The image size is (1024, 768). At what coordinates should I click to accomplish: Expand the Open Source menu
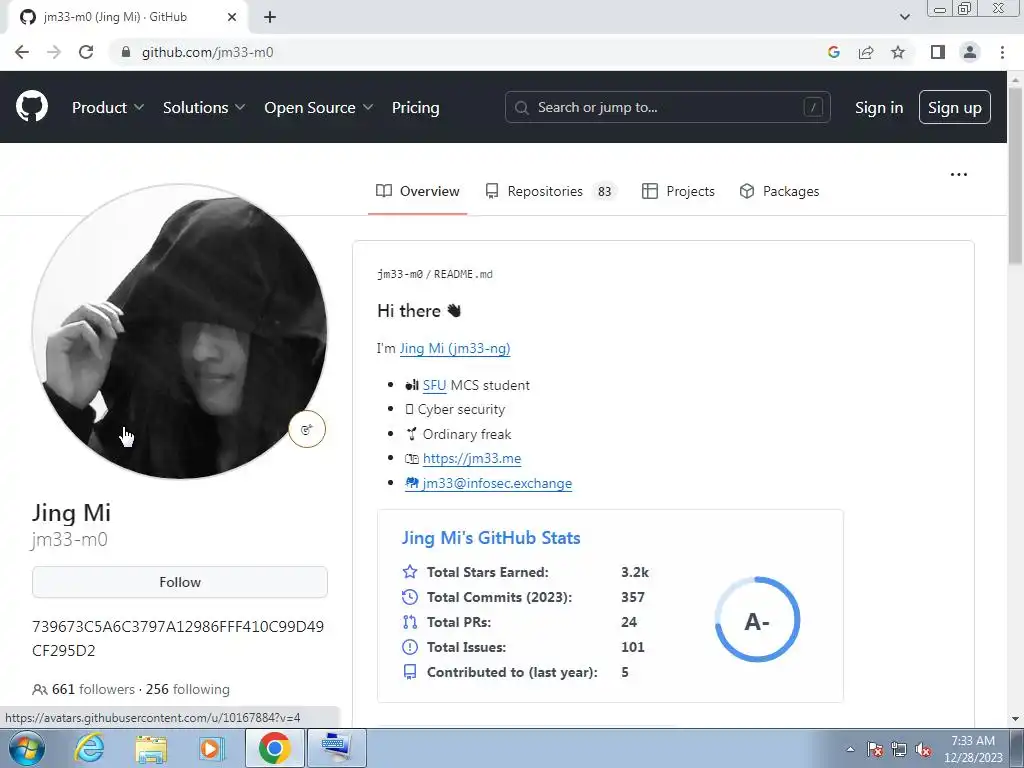pos(319,107)
